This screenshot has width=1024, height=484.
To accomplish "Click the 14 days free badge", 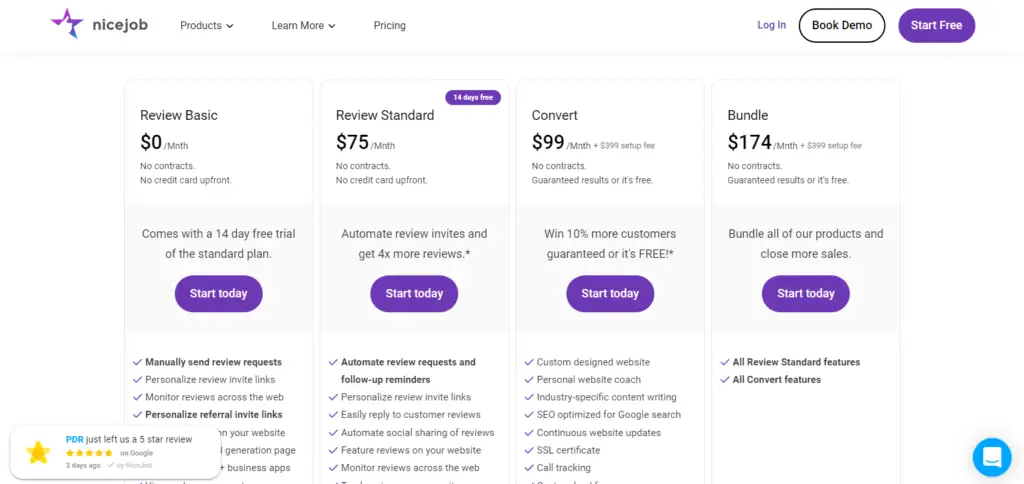I will [x=473, y=97].
